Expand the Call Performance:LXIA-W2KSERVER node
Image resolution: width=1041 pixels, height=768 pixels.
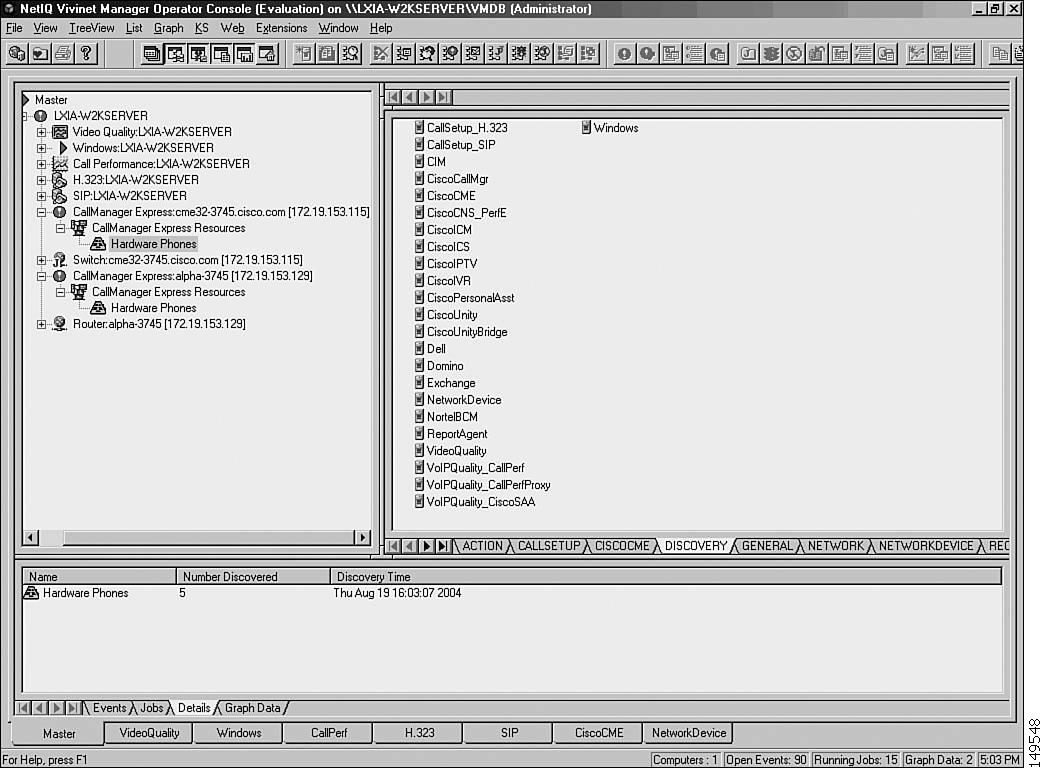click(41, 164)
